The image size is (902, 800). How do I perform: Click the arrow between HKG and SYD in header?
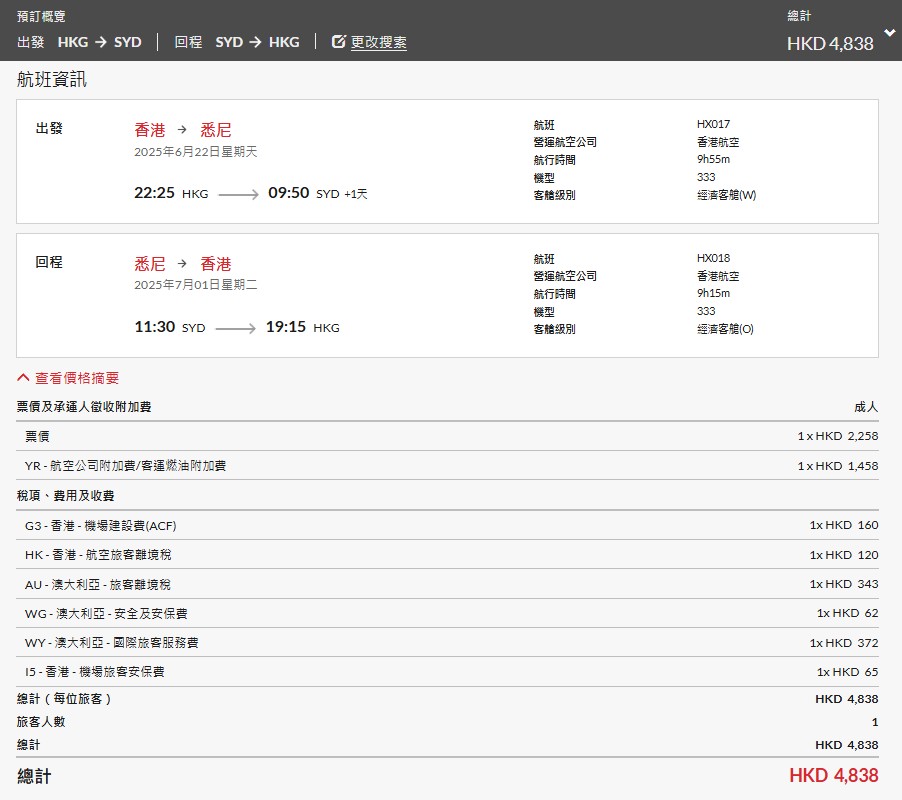[101, 42]
